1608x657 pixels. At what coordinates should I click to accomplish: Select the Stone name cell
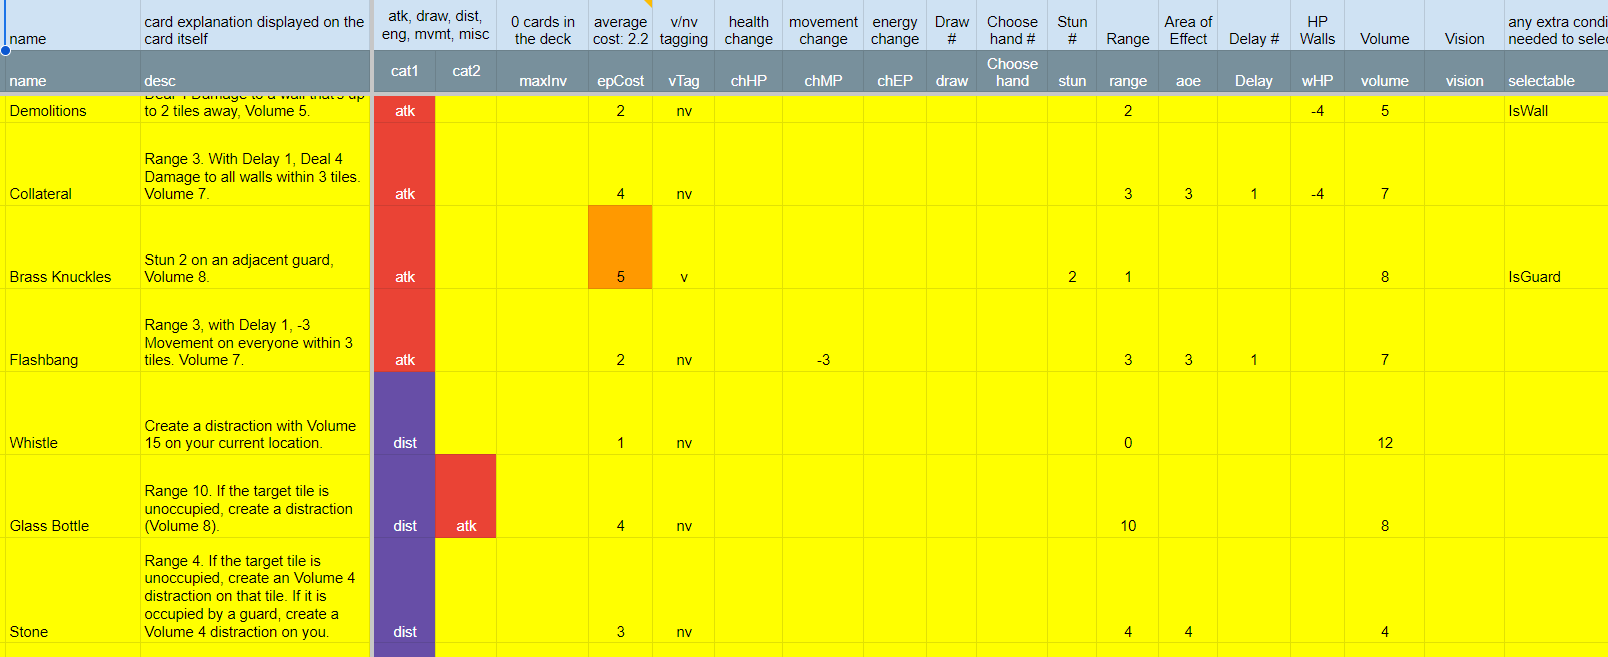point(29,632)
